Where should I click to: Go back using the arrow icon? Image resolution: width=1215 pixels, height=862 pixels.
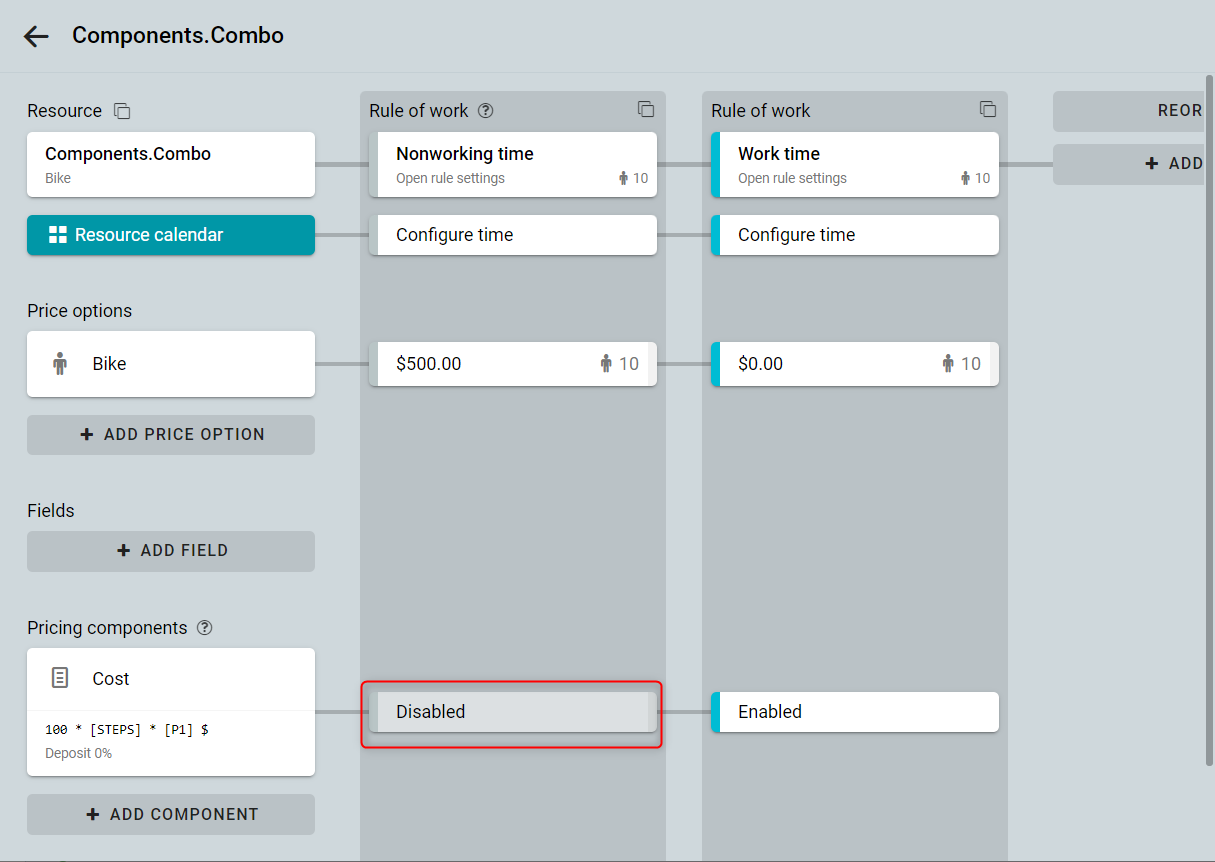click(36, 37)
